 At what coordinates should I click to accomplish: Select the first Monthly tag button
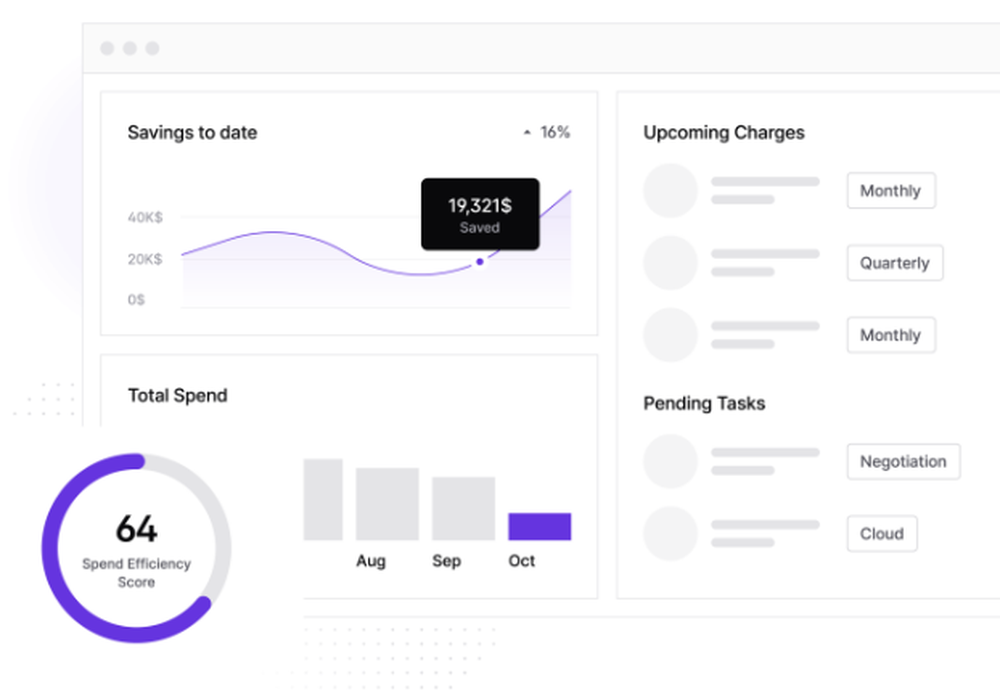[890, 191]
